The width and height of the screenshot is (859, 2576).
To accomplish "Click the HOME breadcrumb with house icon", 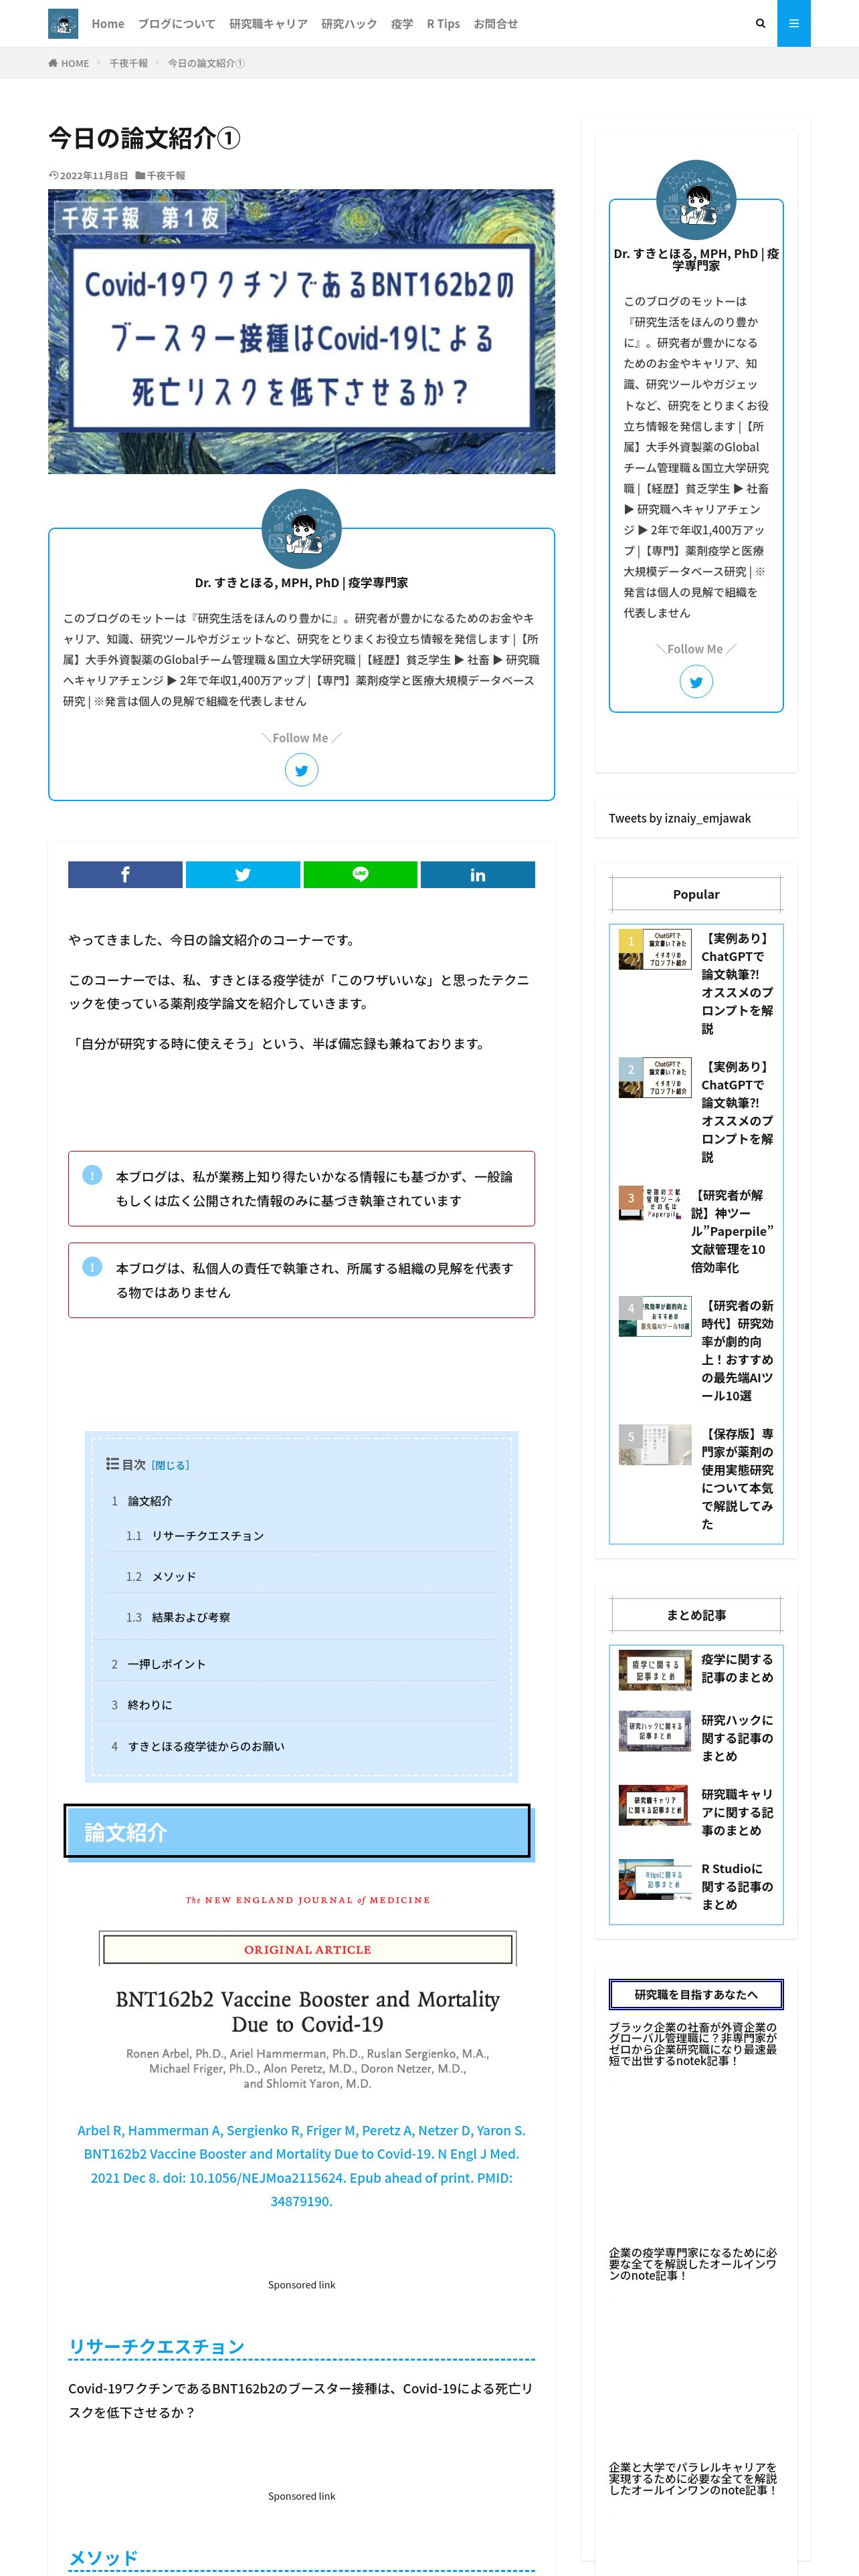I will tap(69, 63).
